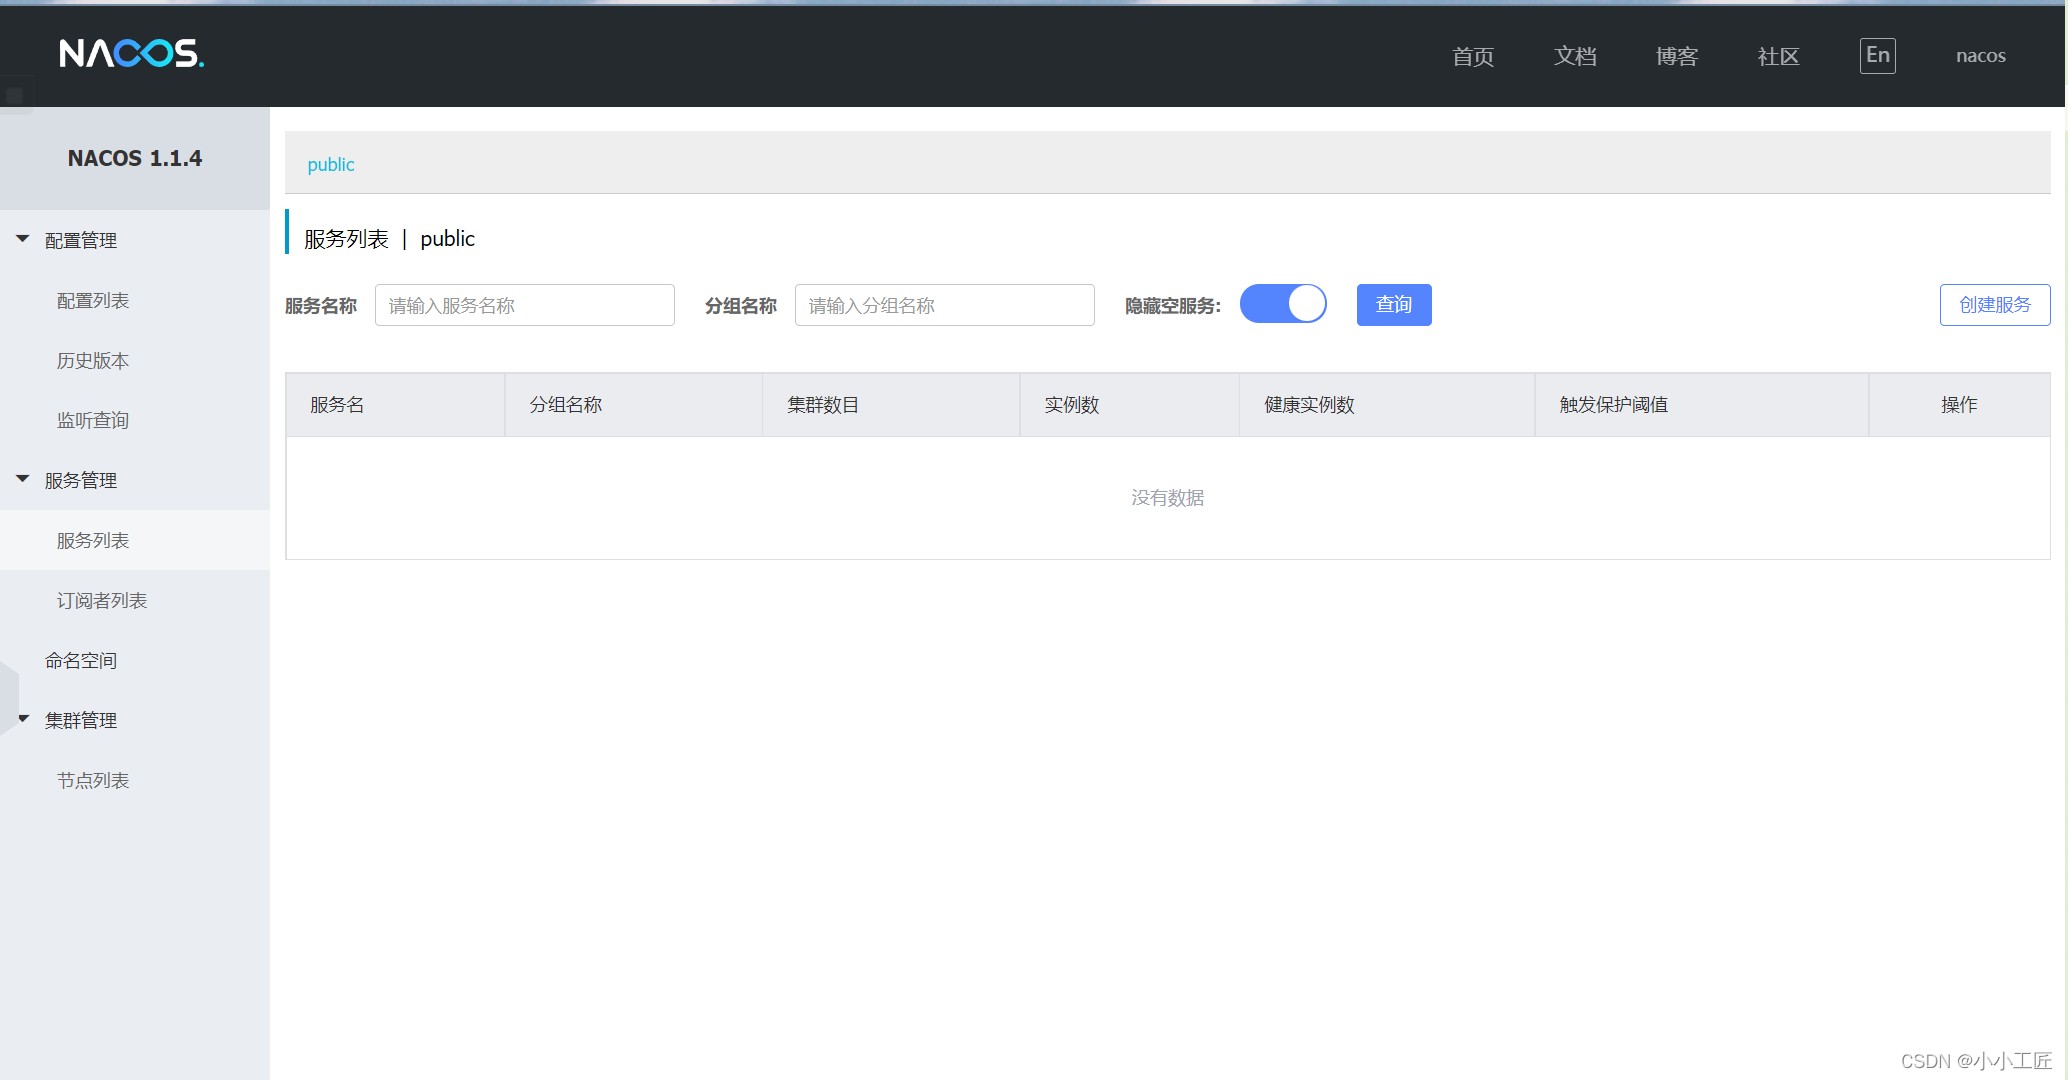Open 历史版本 in the sidebar
Viewport: 2068px width, 1080px height.
93,360
